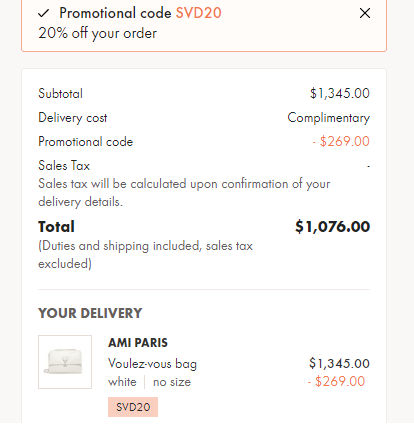Click the item discount -$269.00
The height and width of the screenshot is (429, 414).
point(337,381)
